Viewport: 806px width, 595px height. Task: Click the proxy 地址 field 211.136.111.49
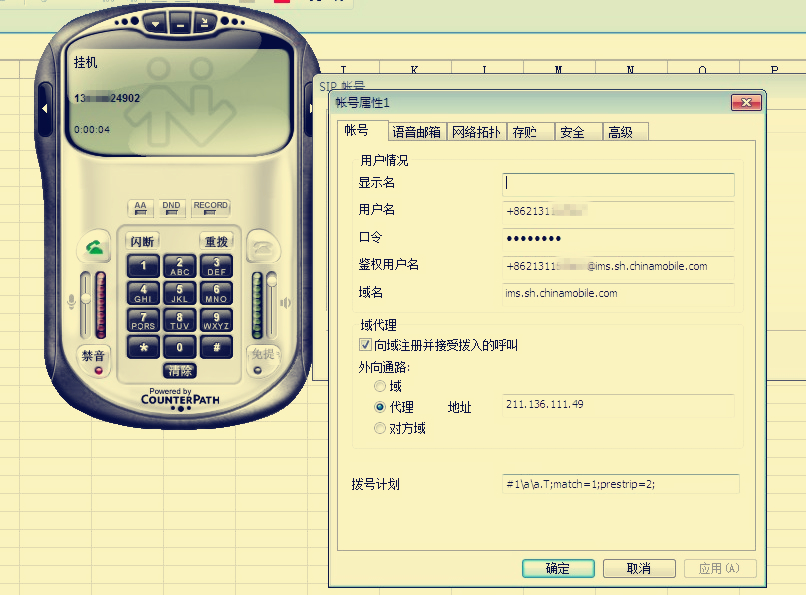point(618,405)
